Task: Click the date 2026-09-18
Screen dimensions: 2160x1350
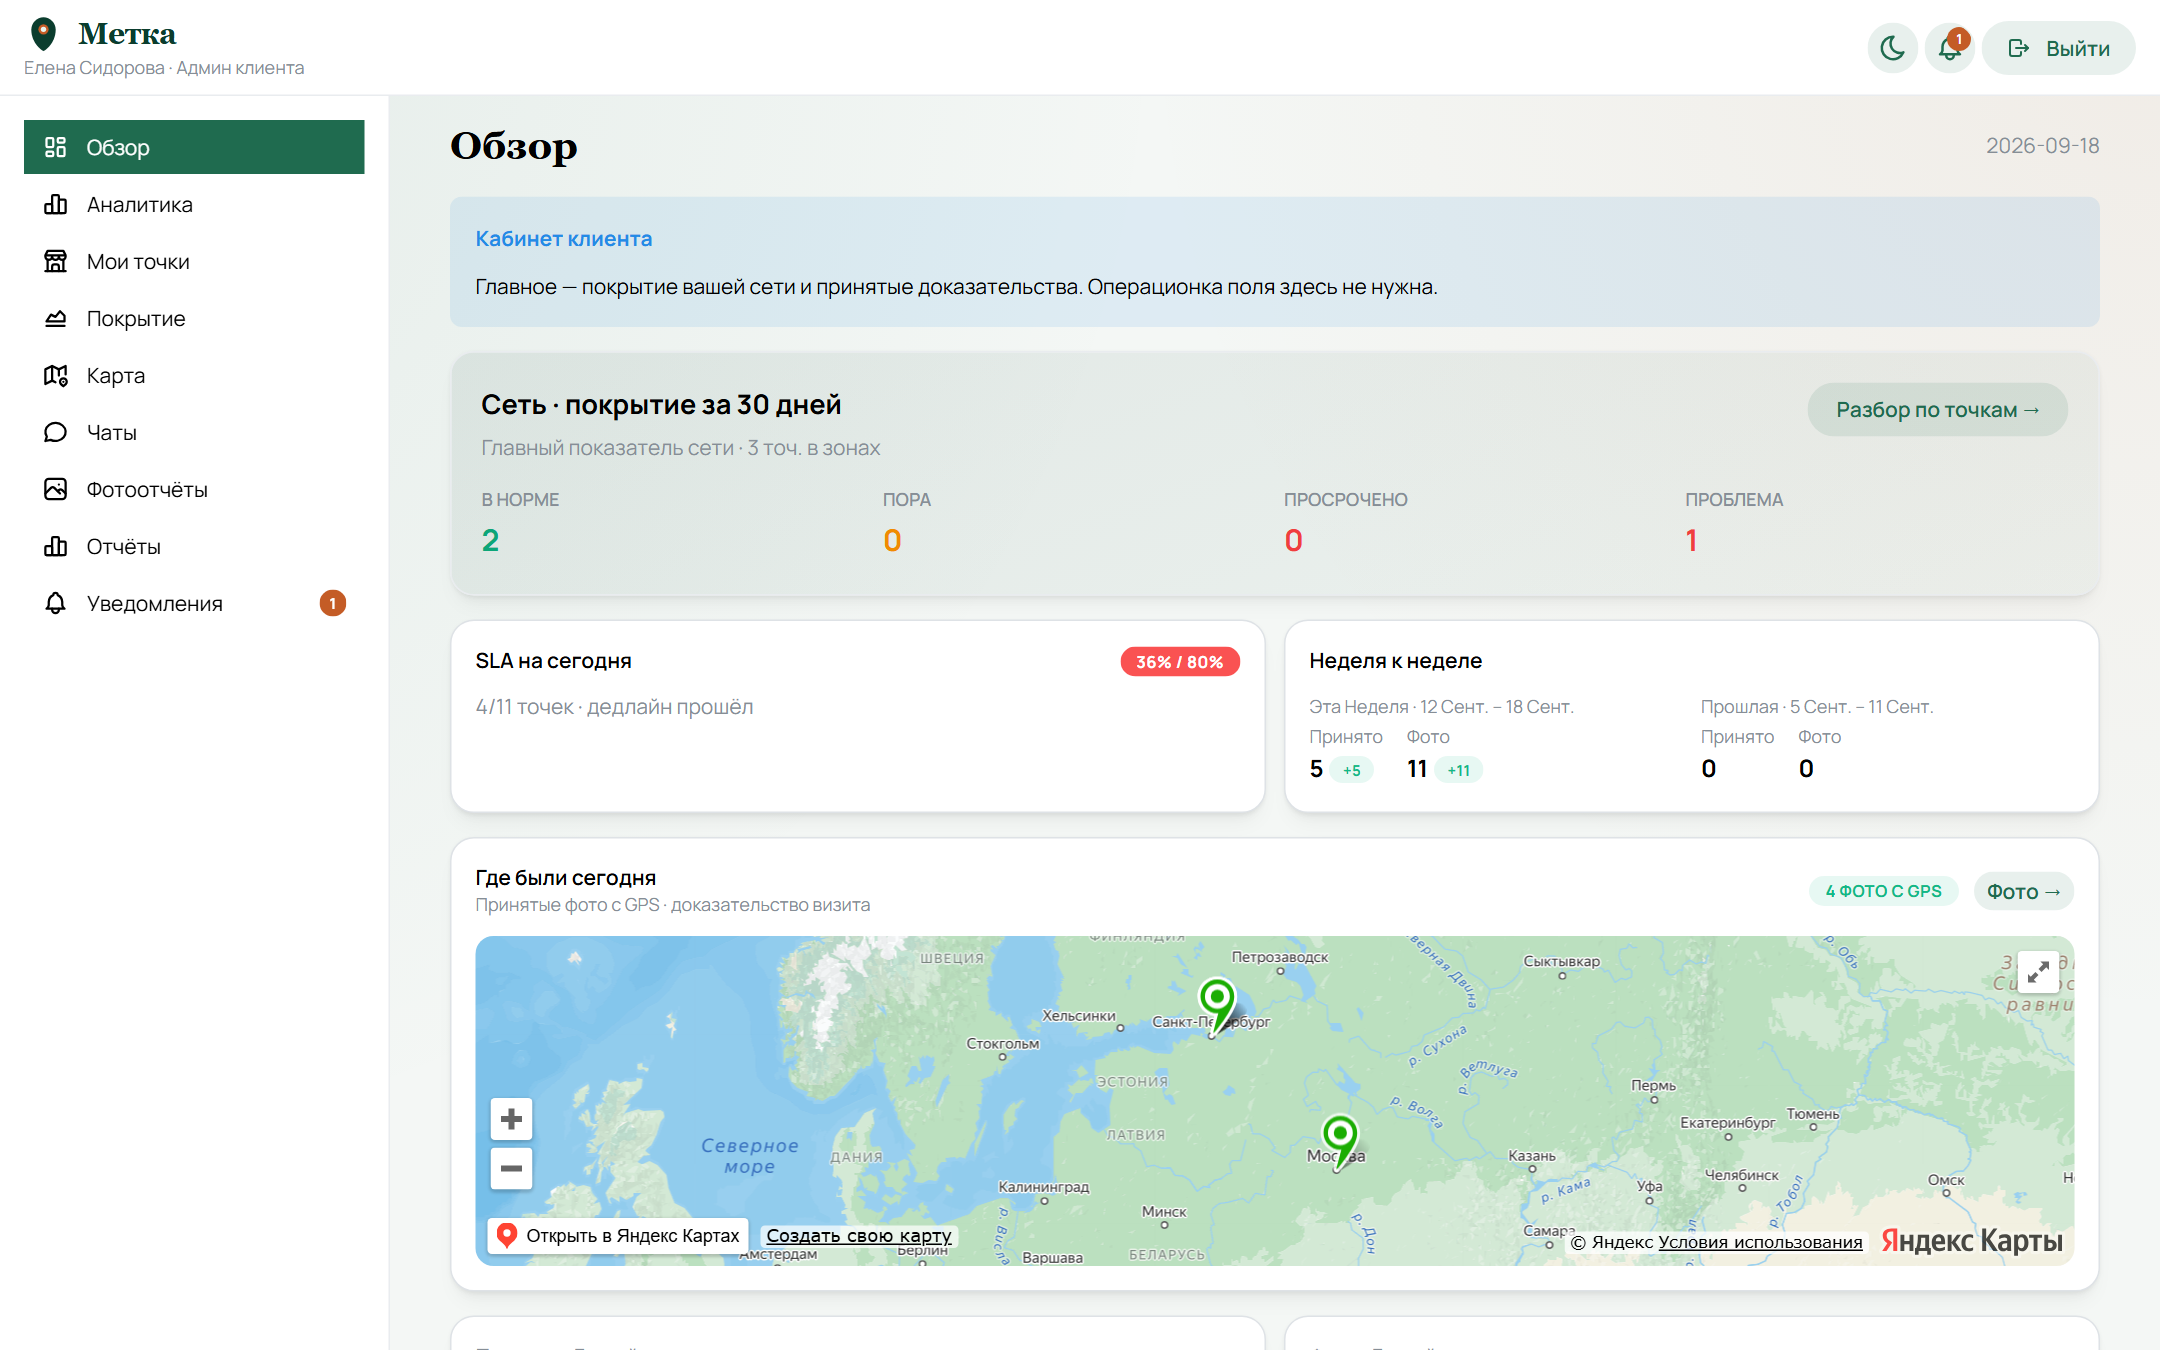Action: 2042,146
